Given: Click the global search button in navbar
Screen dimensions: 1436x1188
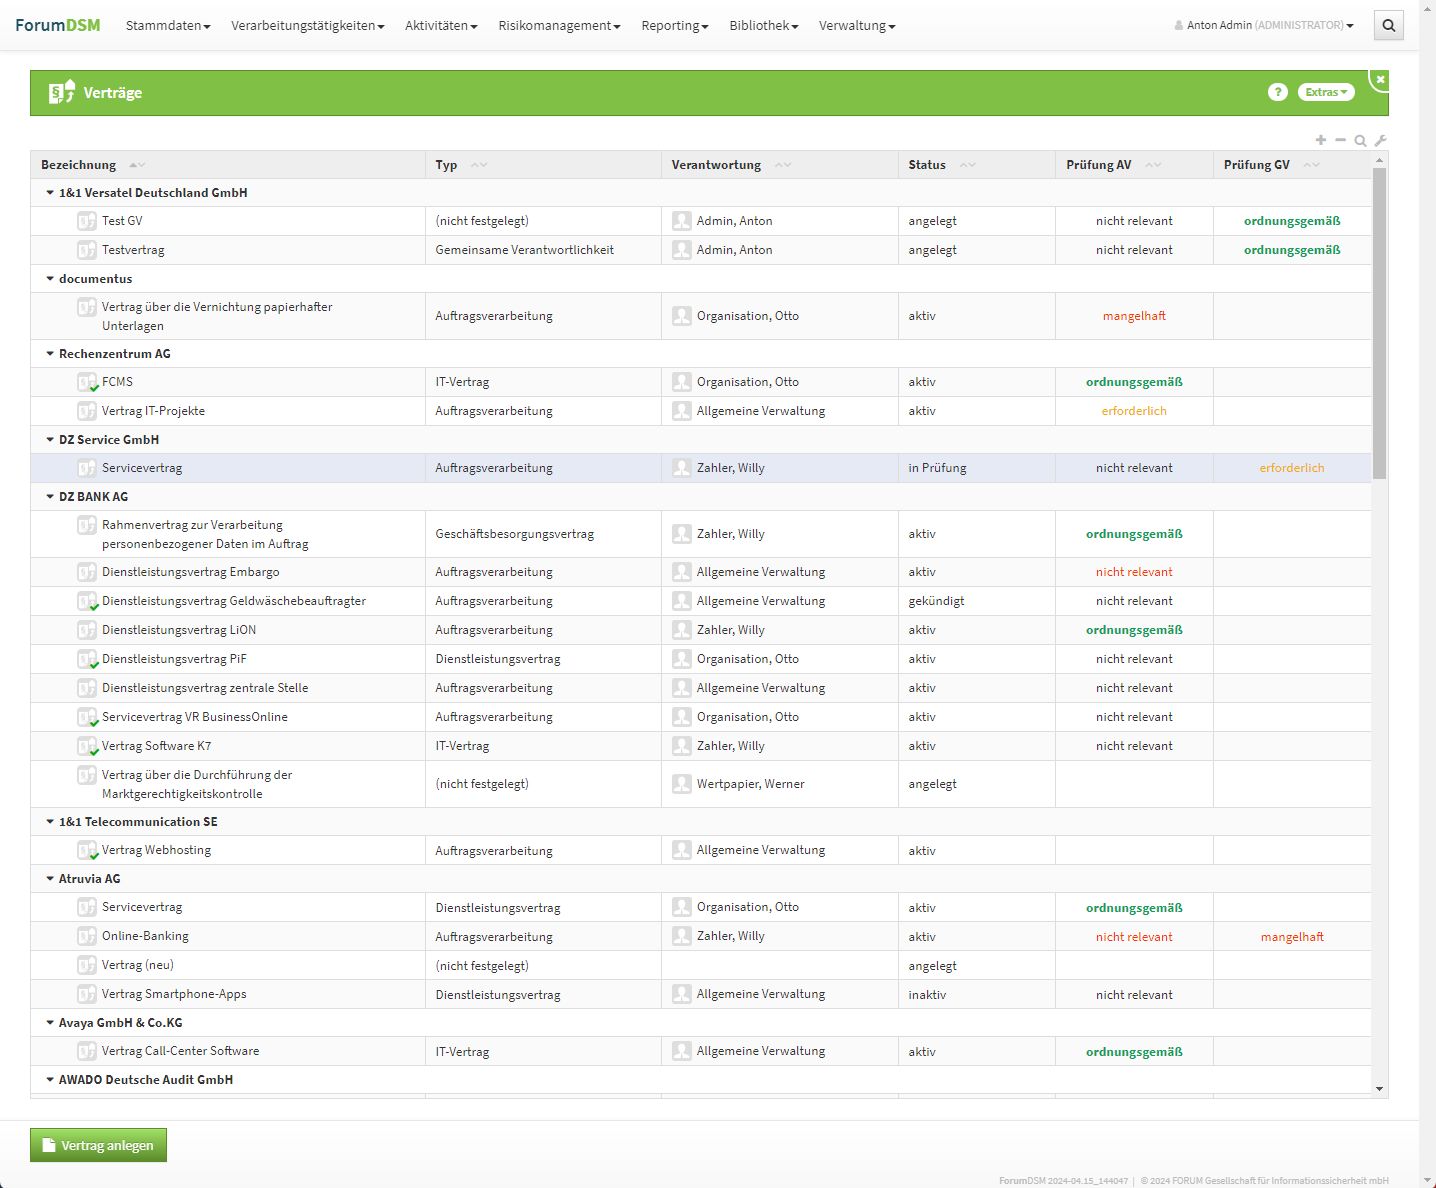Looking at the screenshot, I should 1388,26.
